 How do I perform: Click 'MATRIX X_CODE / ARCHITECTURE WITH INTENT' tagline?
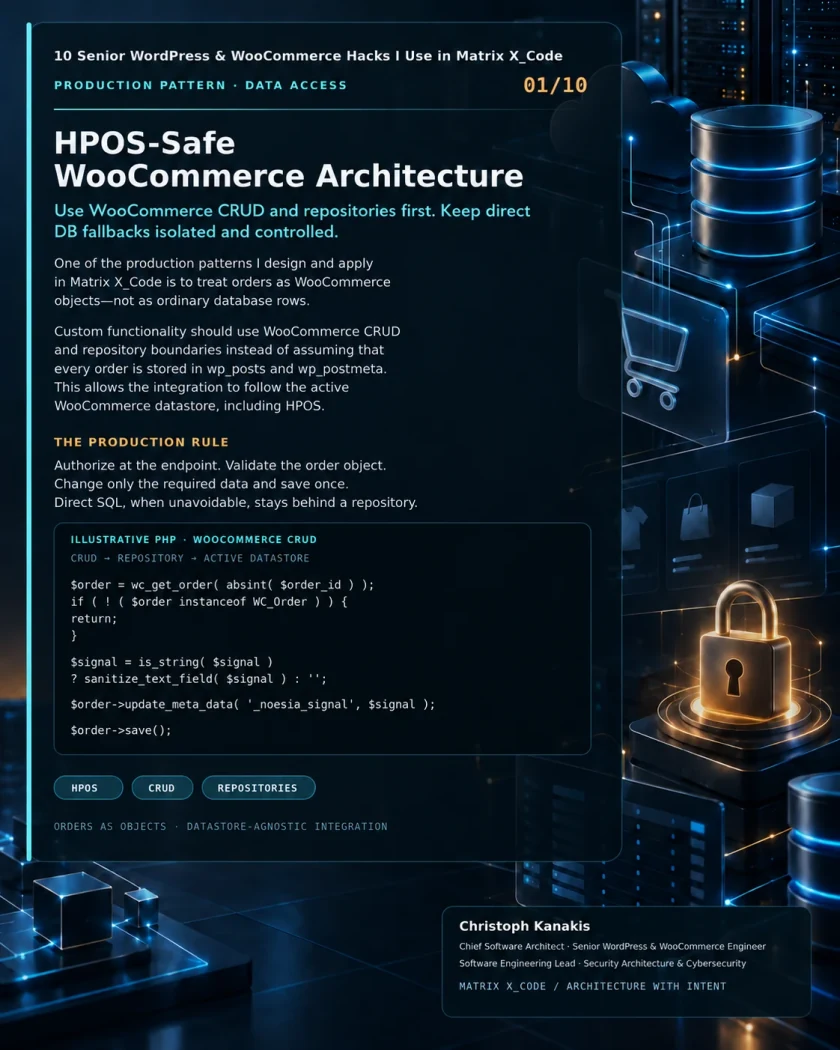(x=592, y=986)
